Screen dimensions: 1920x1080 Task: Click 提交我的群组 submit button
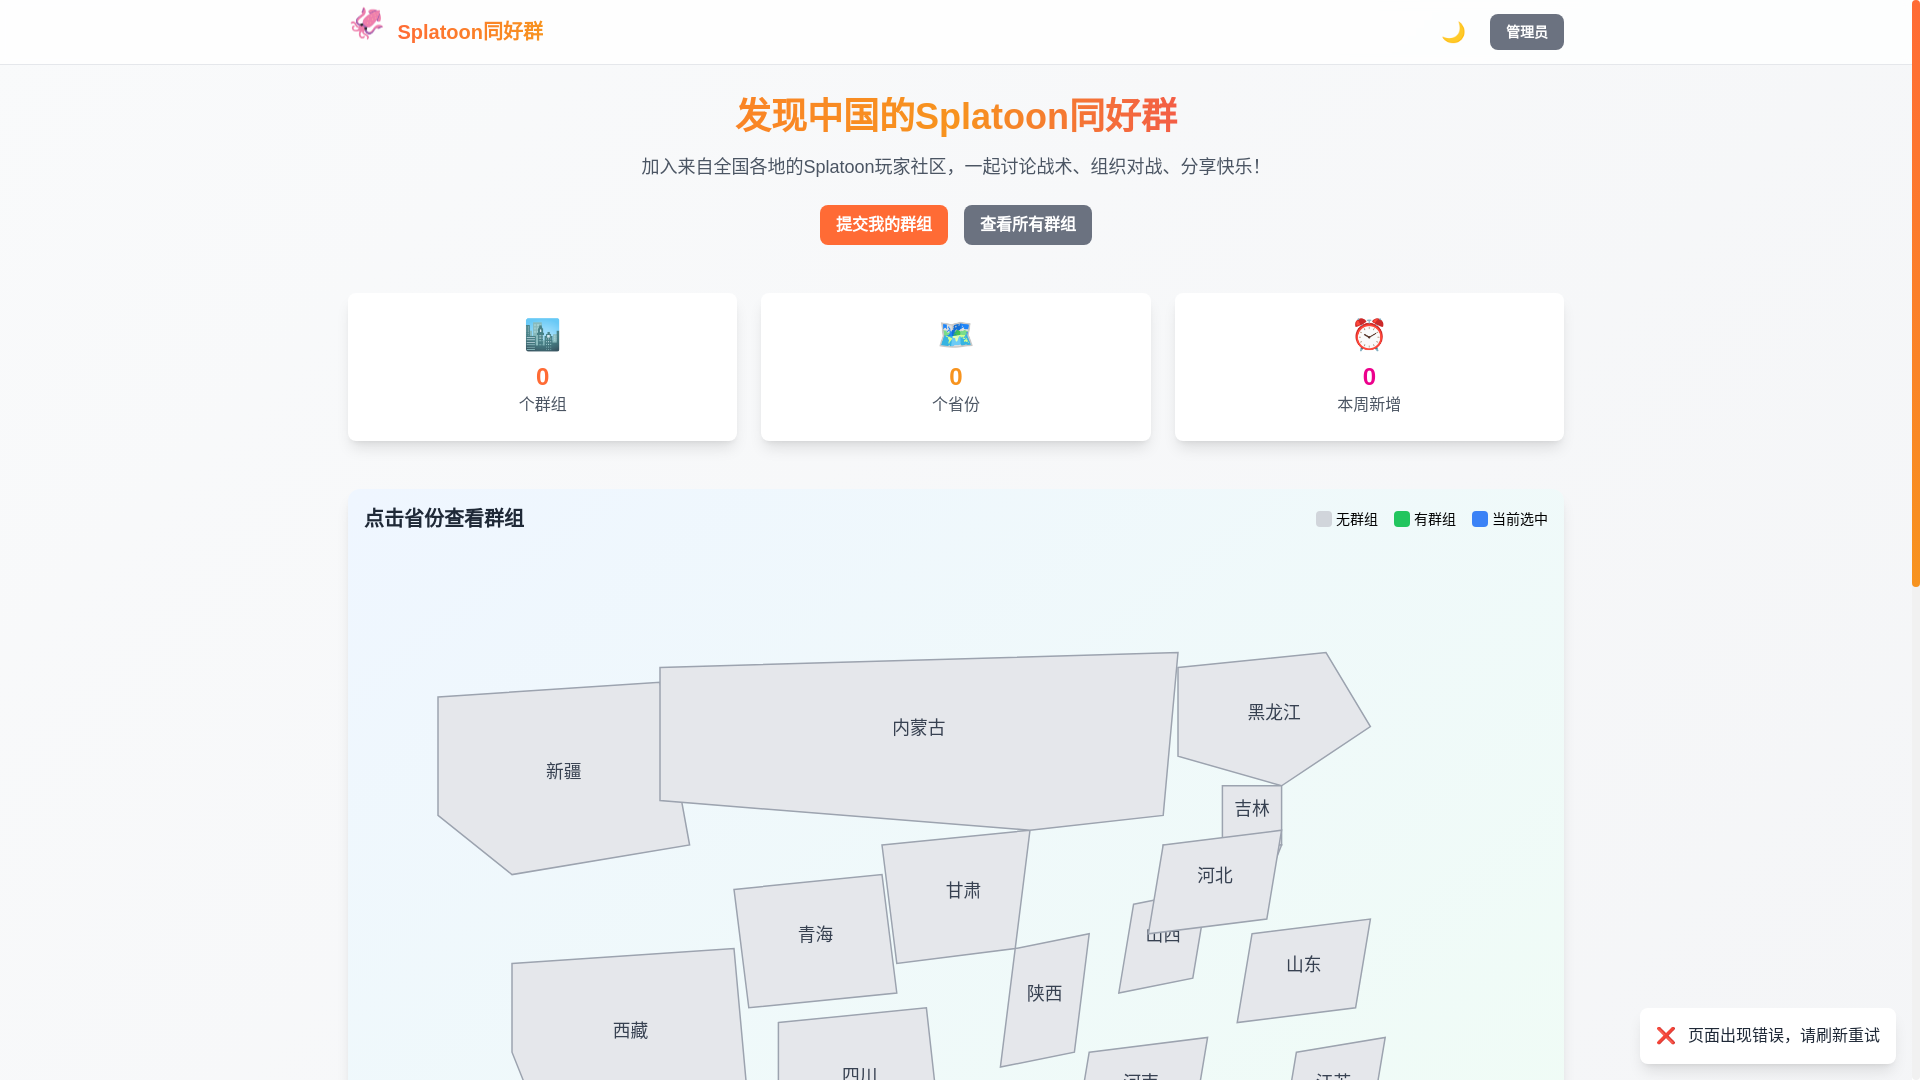coord(883,225)
